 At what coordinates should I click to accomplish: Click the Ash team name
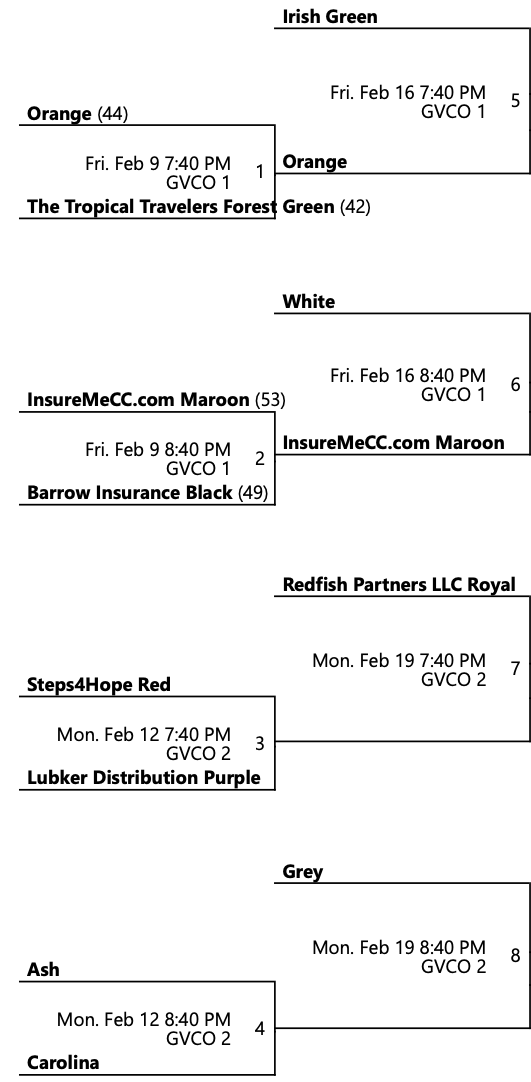click(43, 970)
